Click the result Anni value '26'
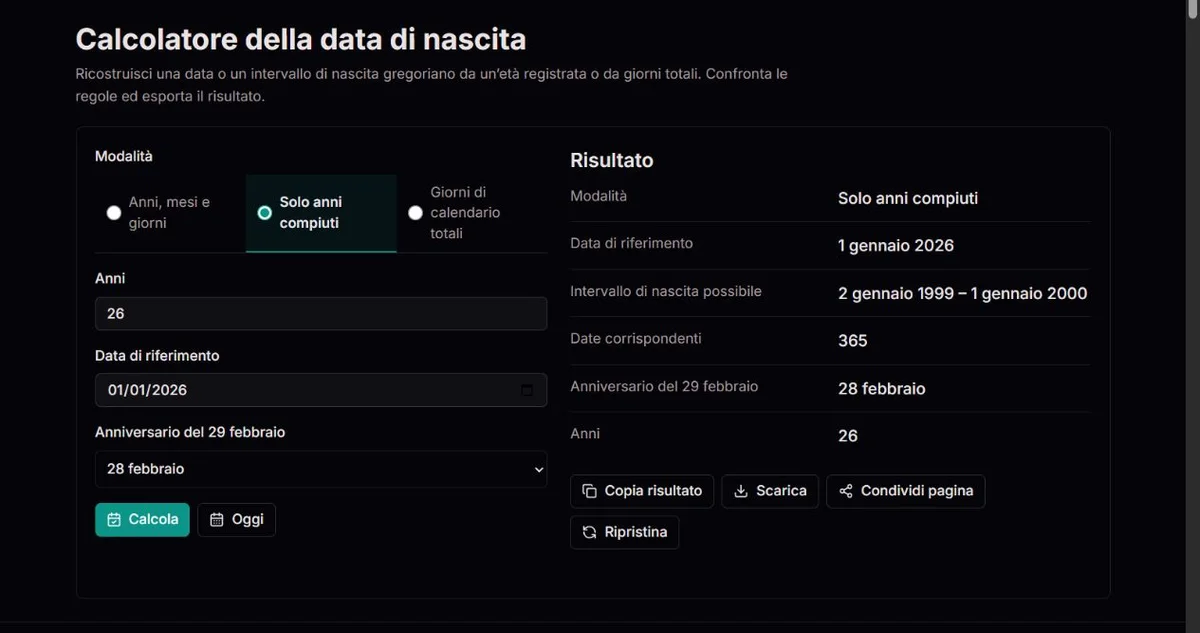Viewport: 1200px width, 633px height. point(848,436)
